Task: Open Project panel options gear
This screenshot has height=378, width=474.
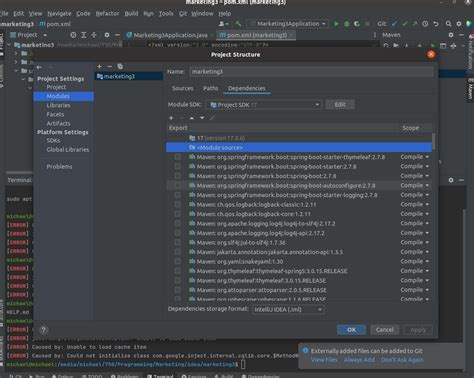Action: point(107,35)
